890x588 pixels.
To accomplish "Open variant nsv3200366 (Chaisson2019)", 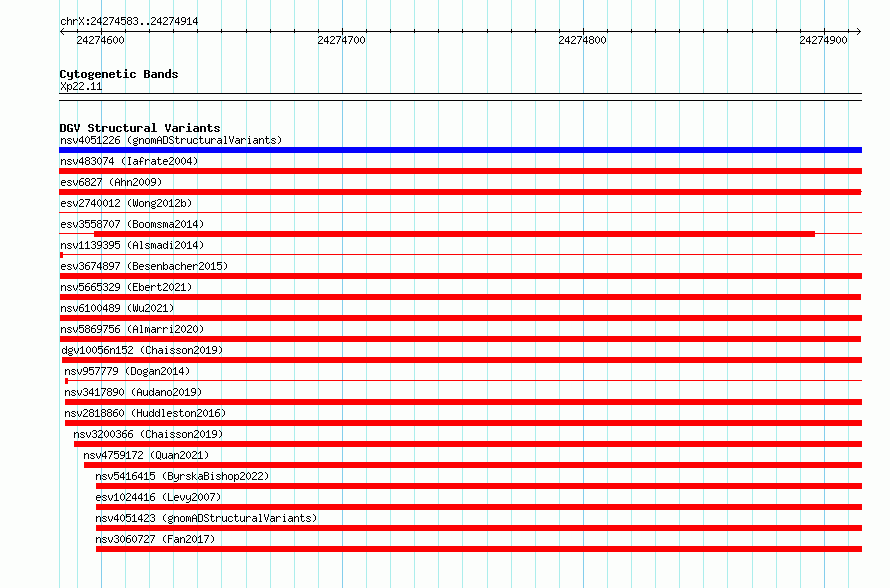I will click(148, 434).
